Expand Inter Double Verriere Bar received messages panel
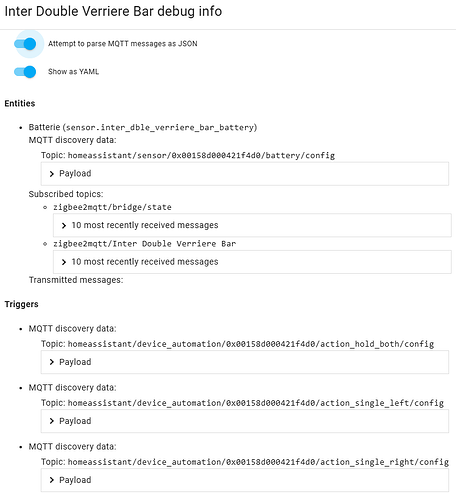Image resolution: width=456 pixels, height=500 pixels. click(x=252, y=262)
